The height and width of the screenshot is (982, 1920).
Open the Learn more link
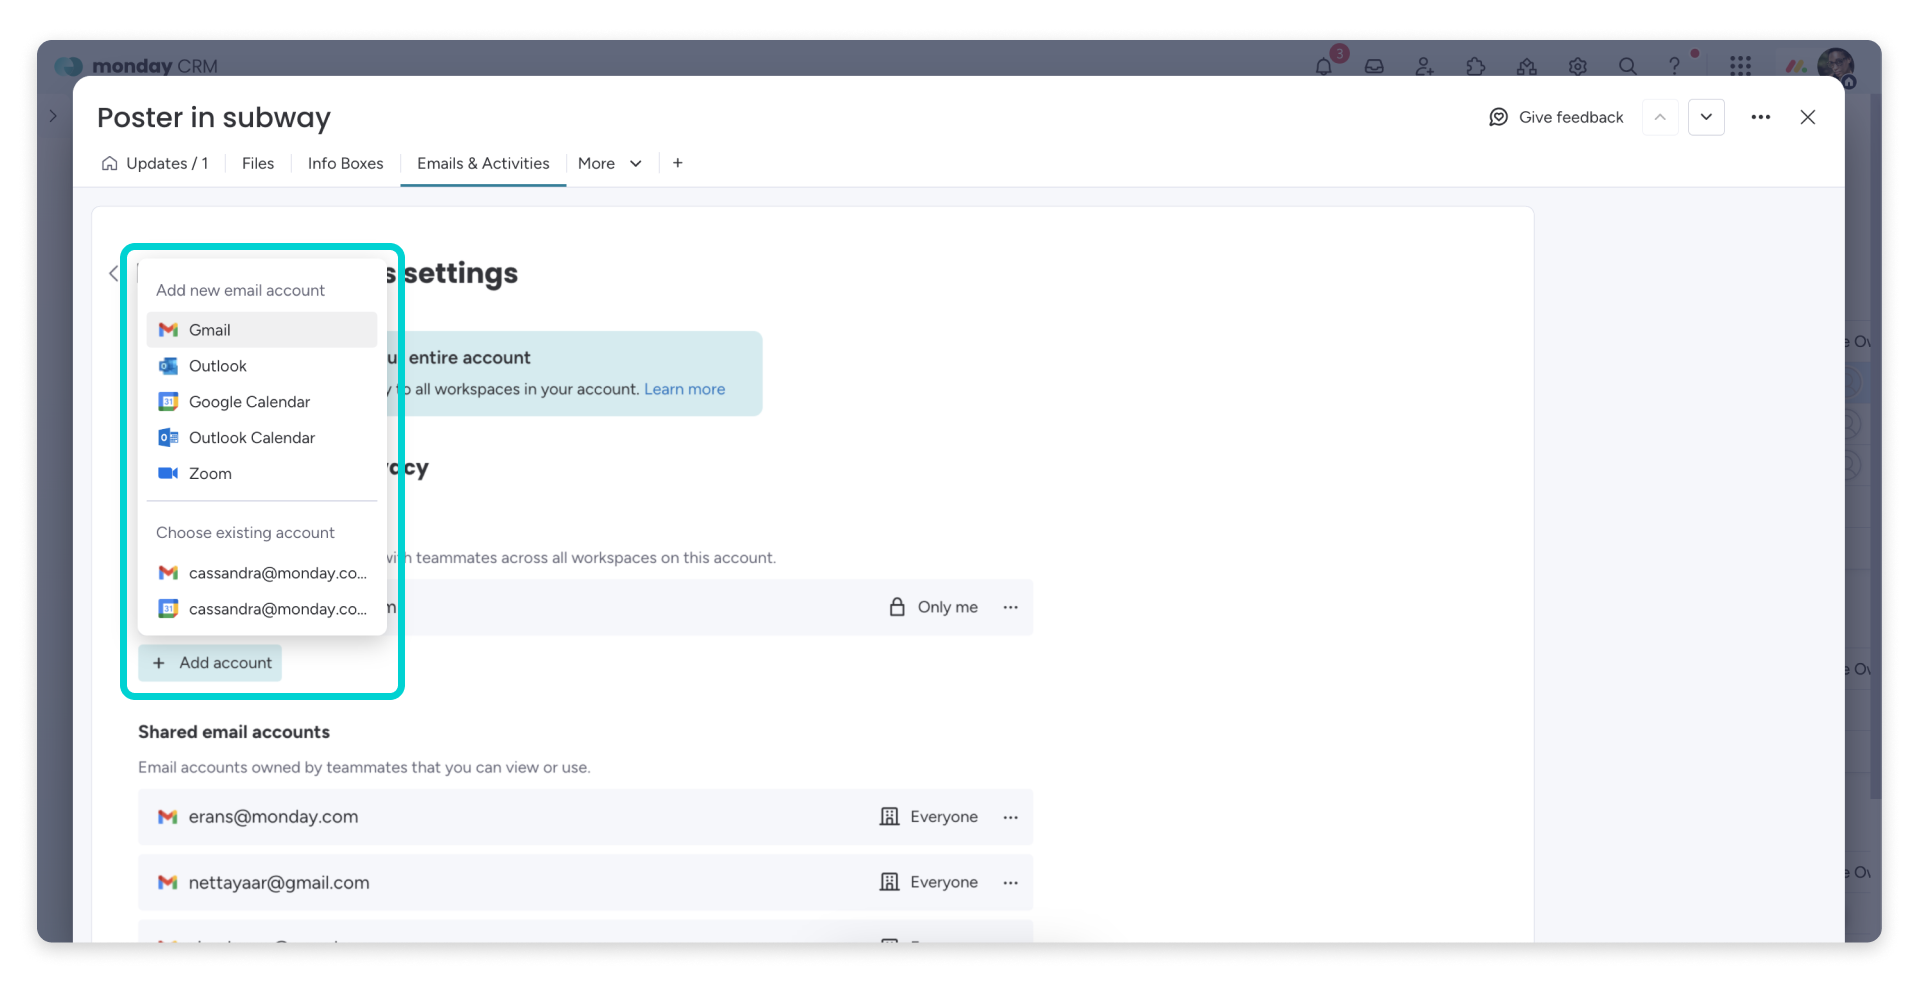684,389
